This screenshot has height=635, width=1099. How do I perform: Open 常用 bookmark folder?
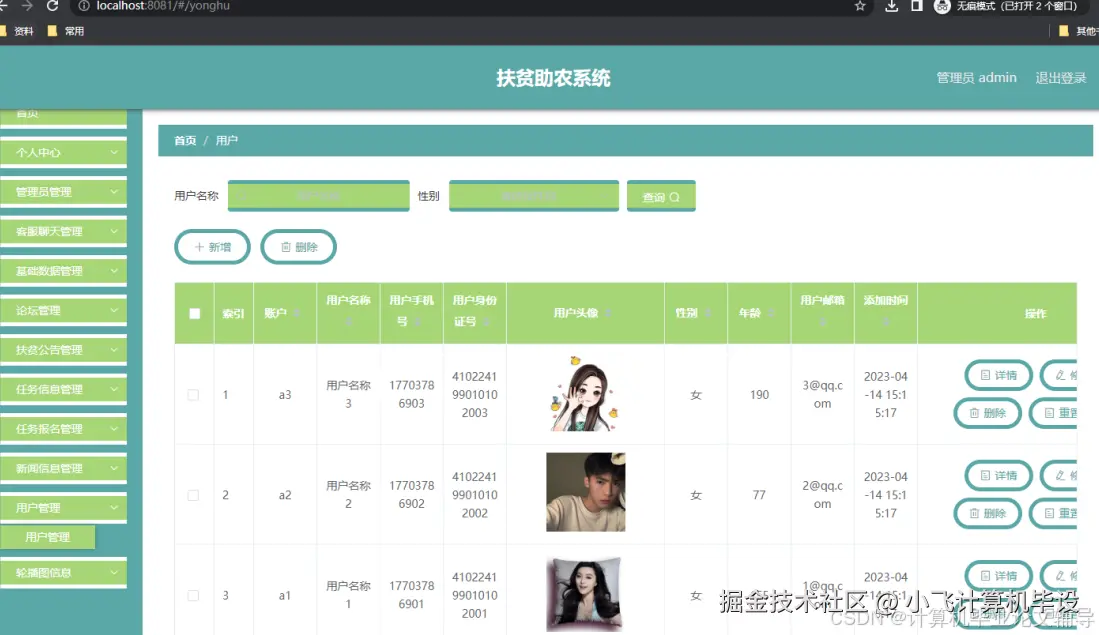(65, 31)
